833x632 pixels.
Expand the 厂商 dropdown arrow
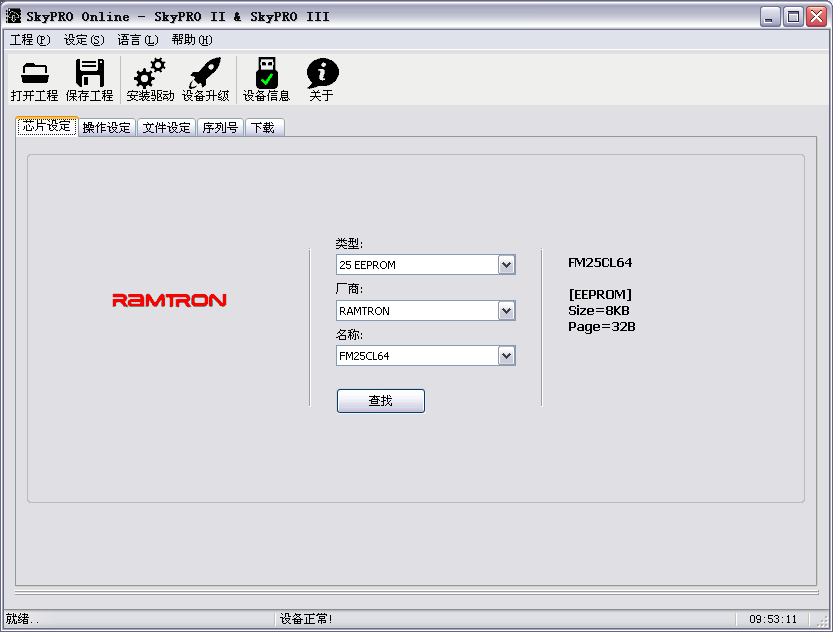(x=506, y=311)
